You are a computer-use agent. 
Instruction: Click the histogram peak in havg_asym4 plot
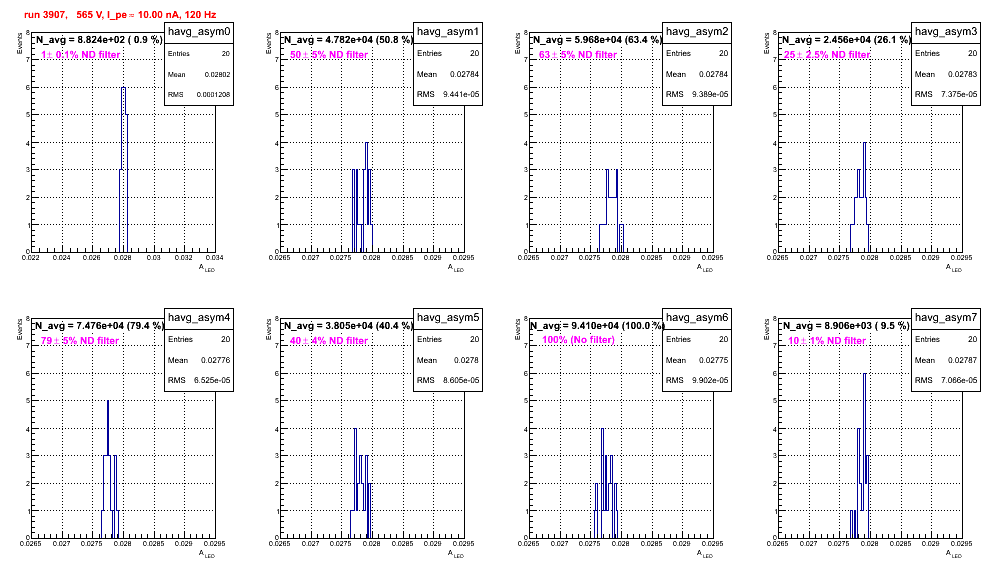click(x=108, y=401)
